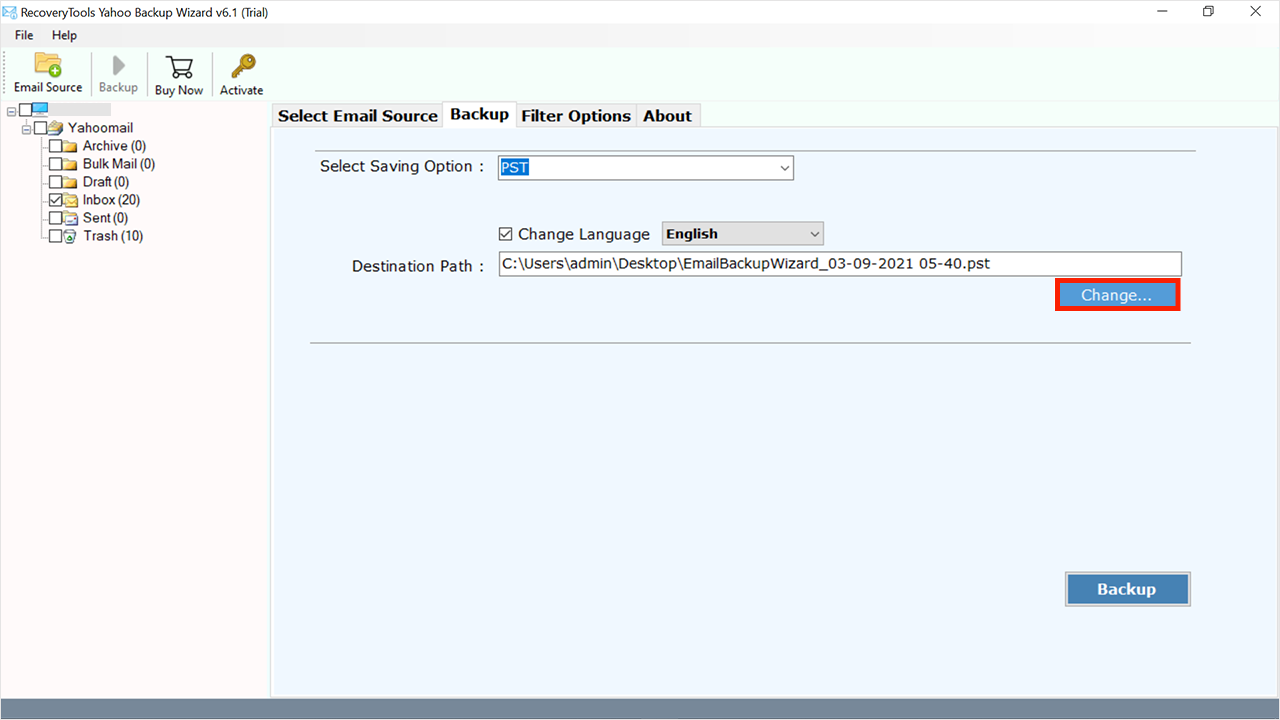The height and width of the screenshot is (720, 1280).
Task: Click the computer icon at tree root
Action: coord(40,109)
